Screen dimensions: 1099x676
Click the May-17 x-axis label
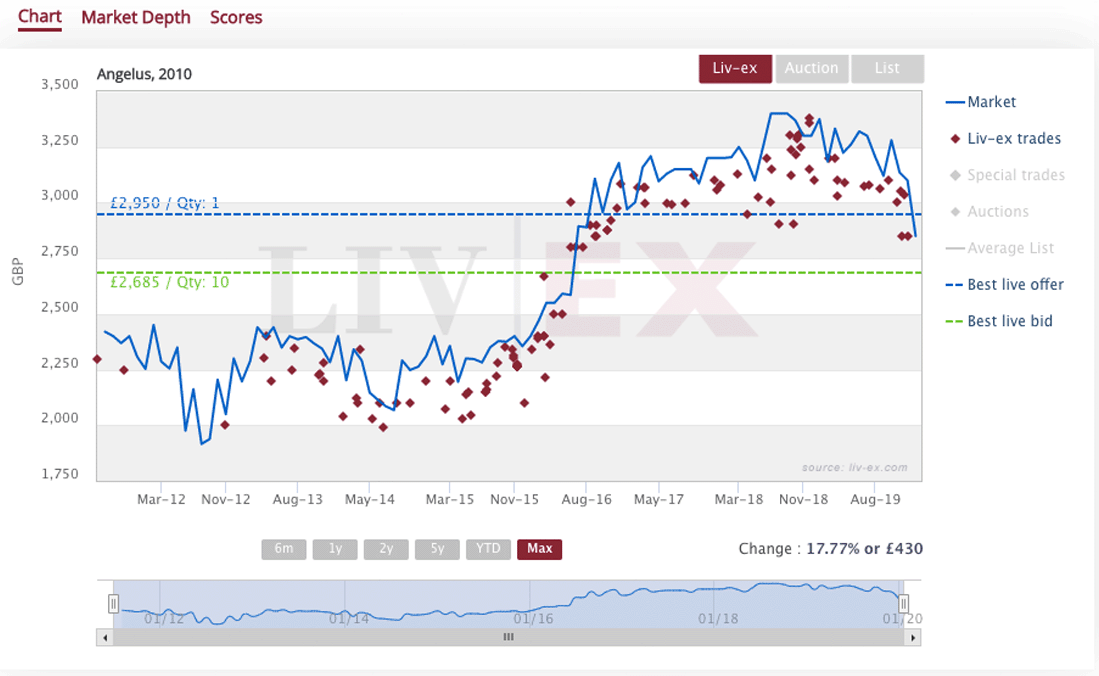pyautogui.click(x=659, y=500)
